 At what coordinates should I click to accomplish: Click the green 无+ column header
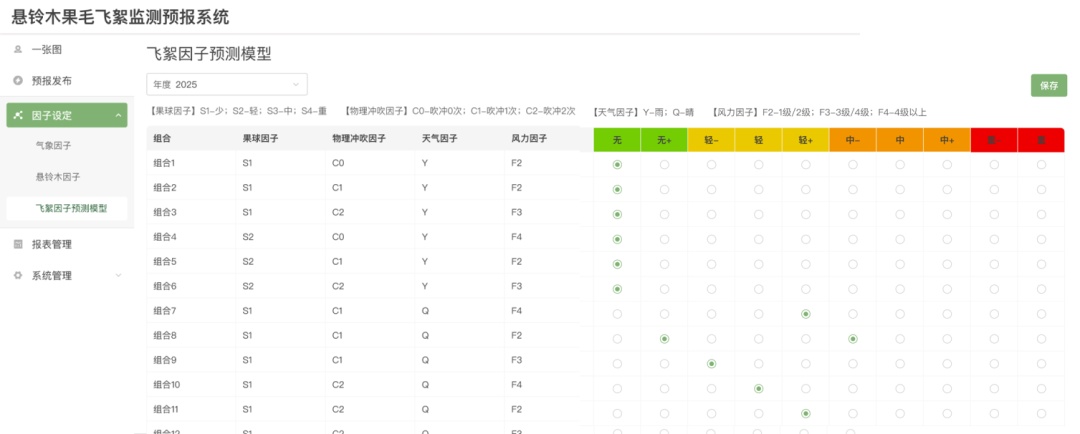click(664, 140)
